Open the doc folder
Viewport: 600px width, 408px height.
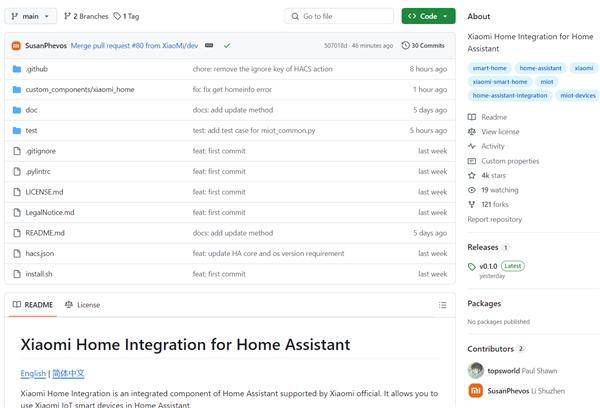[31, 110]
